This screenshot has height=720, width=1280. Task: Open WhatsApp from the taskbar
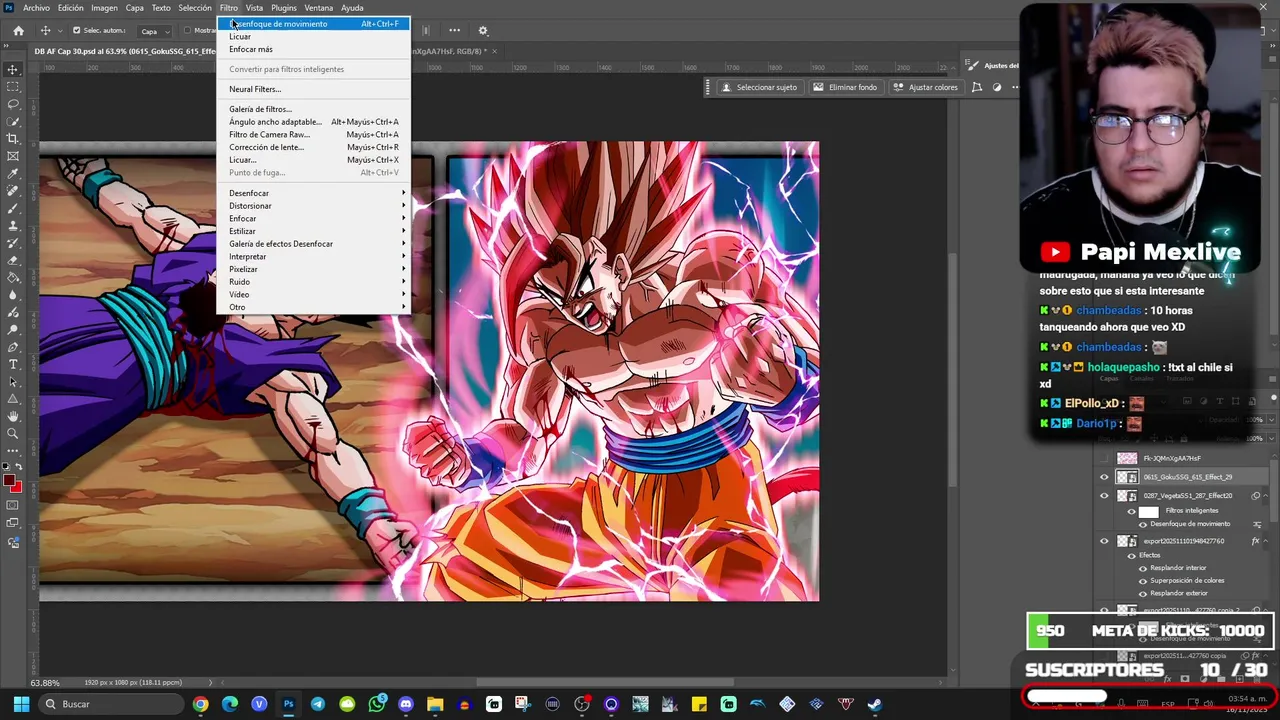pyautogui.click(x=376, y=704)
